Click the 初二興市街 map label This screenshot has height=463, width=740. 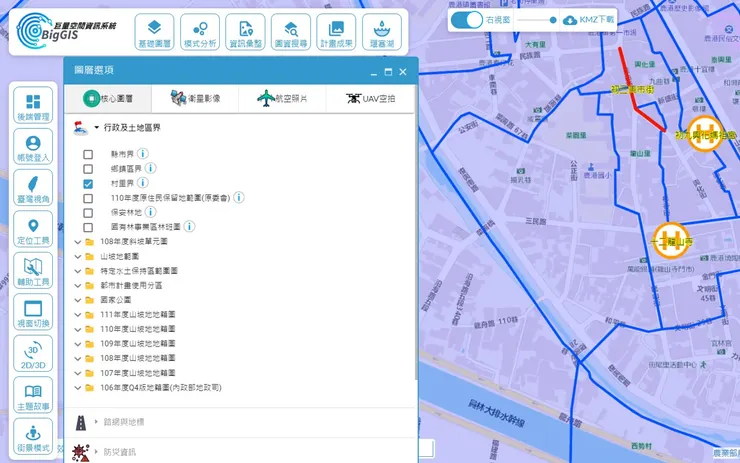632,89
